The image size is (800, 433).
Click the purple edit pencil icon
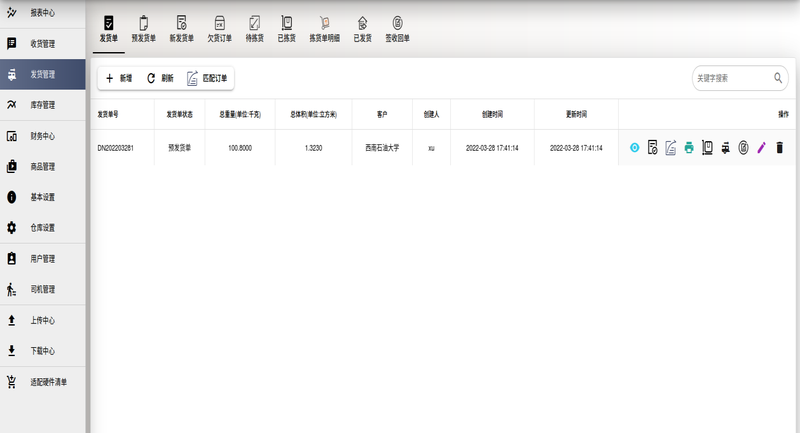click(761, 148)
